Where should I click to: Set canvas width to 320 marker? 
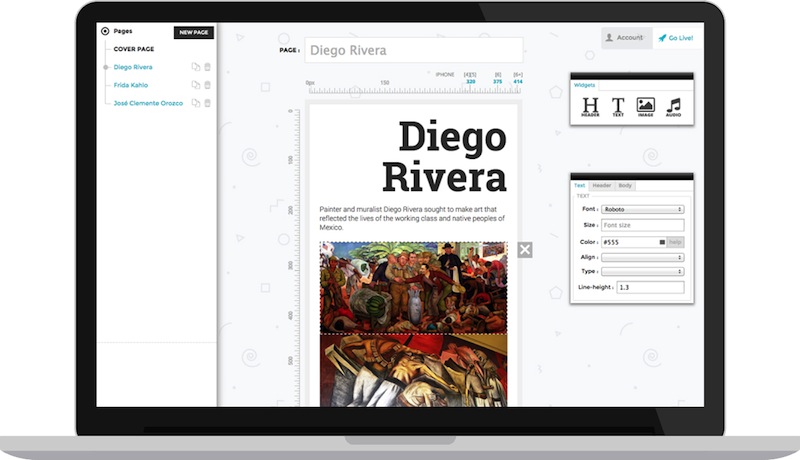click(x=470, y=82)
